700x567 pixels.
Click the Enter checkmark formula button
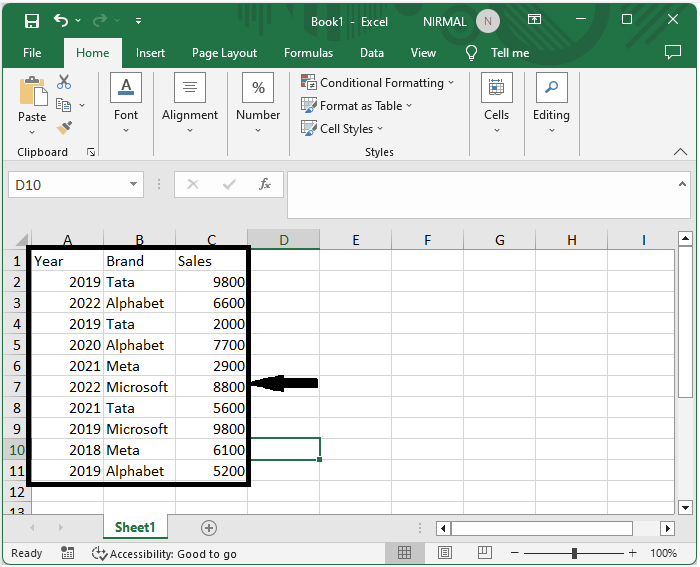tap(229, 184)
